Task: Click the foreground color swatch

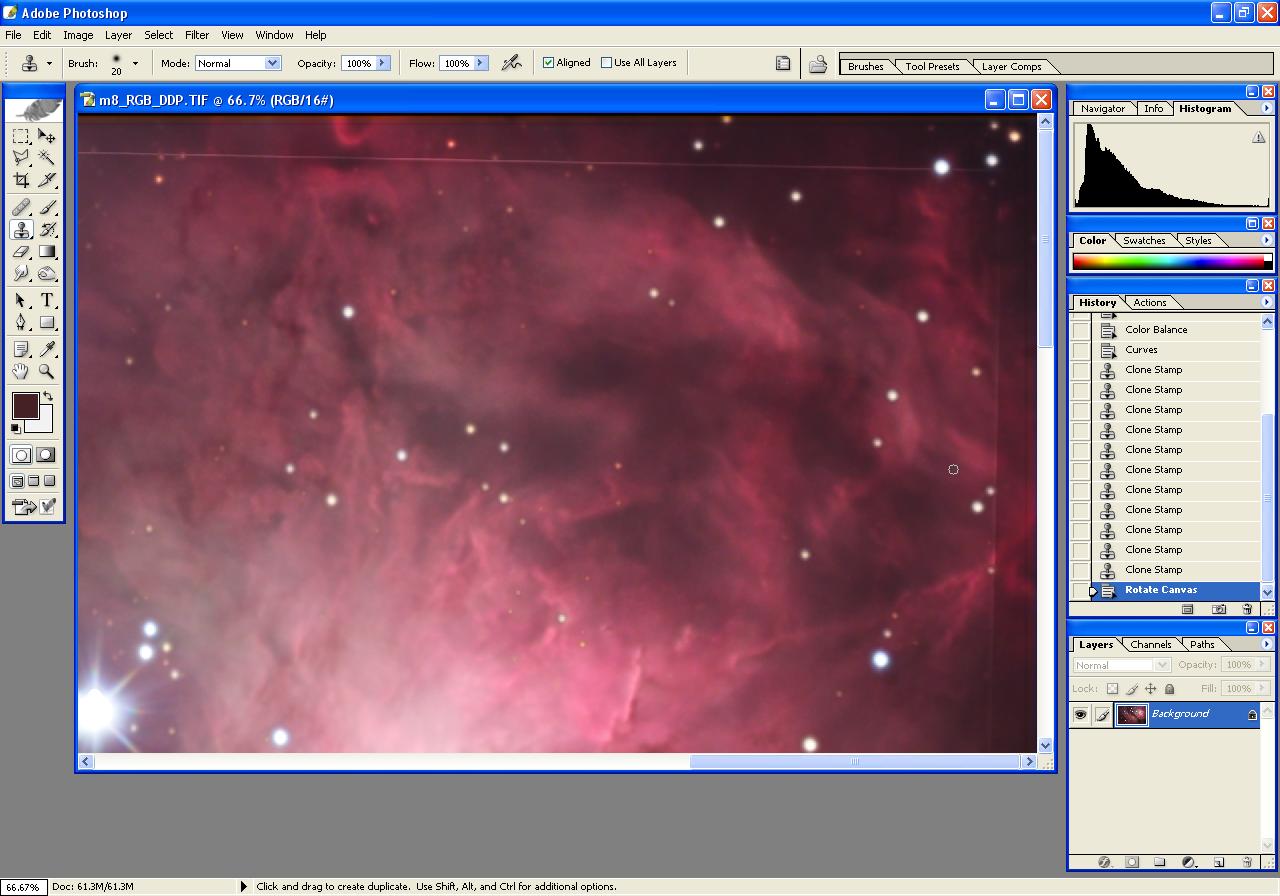Action: coord(25,406)
